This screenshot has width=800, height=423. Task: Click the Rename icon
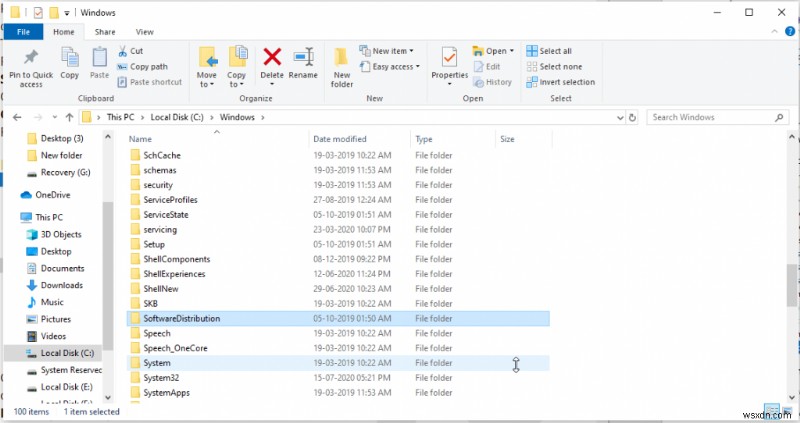[304, 57]
